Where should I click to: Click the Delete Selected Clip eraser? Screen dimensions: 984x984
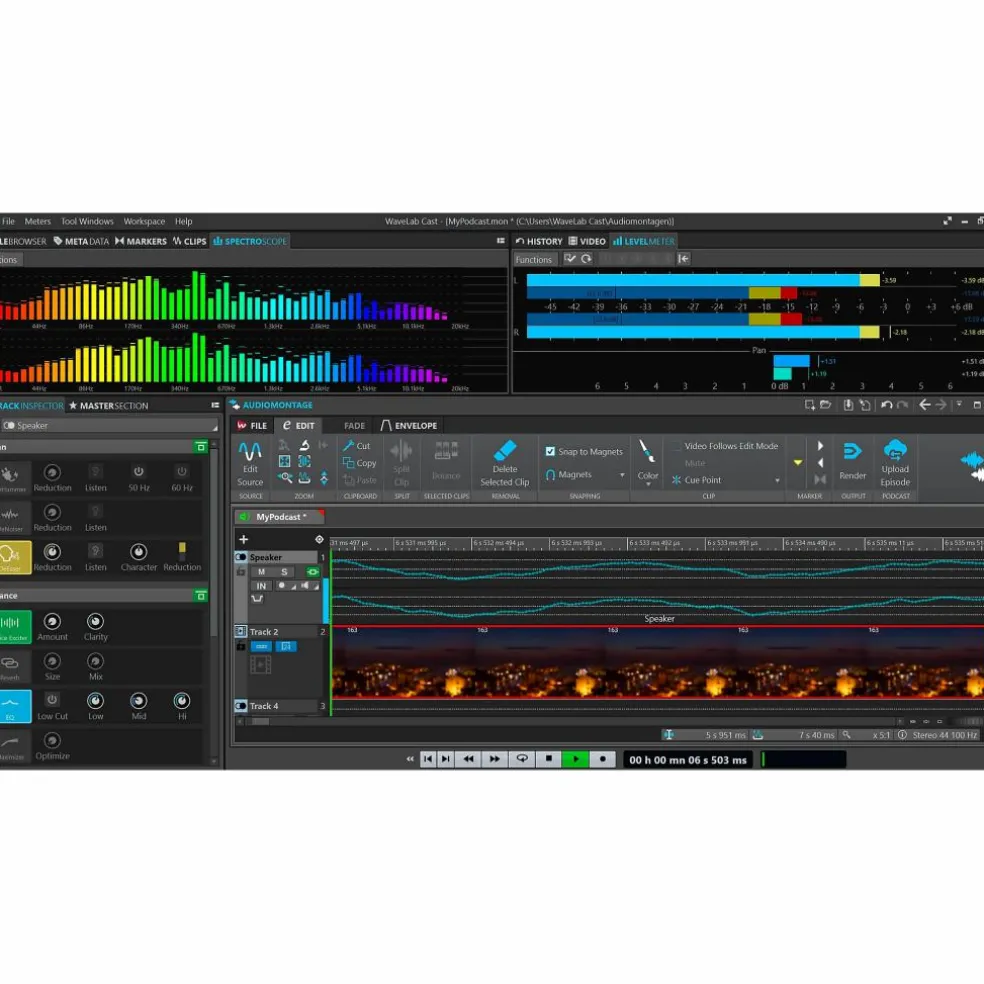505,450
